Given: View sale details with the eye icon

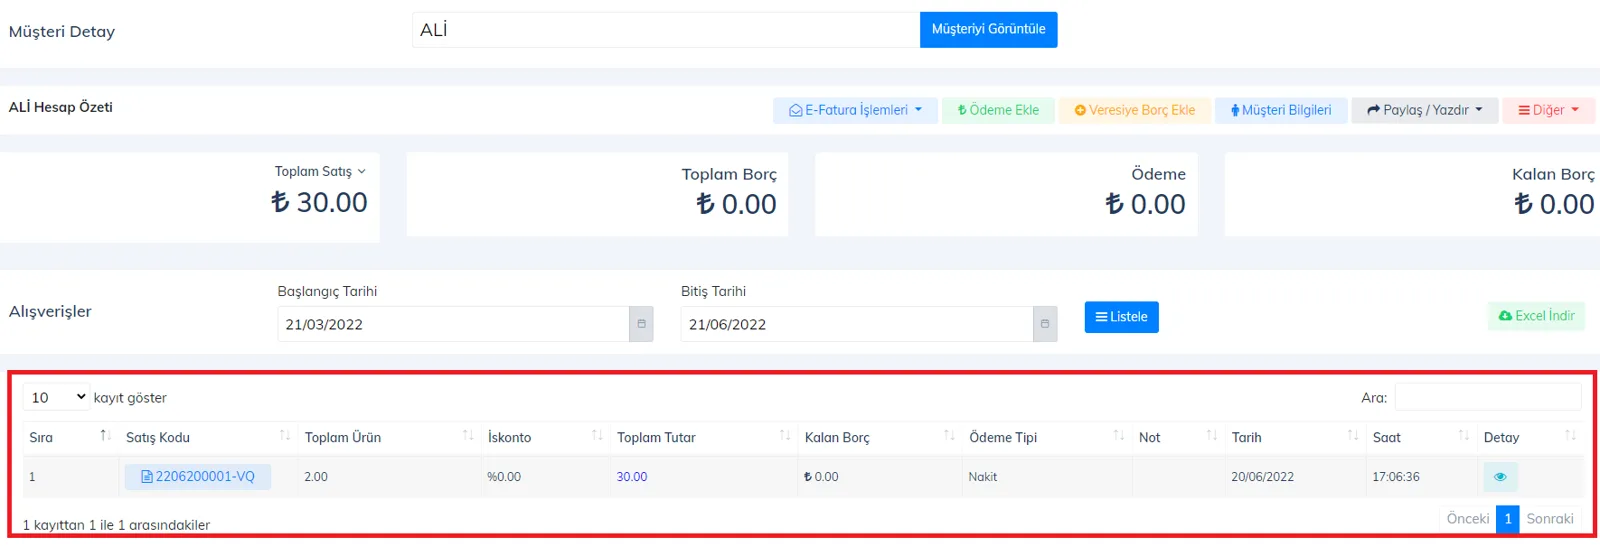Looking at the screenshot, I should pyautogui.click(x=1500, y=476).
